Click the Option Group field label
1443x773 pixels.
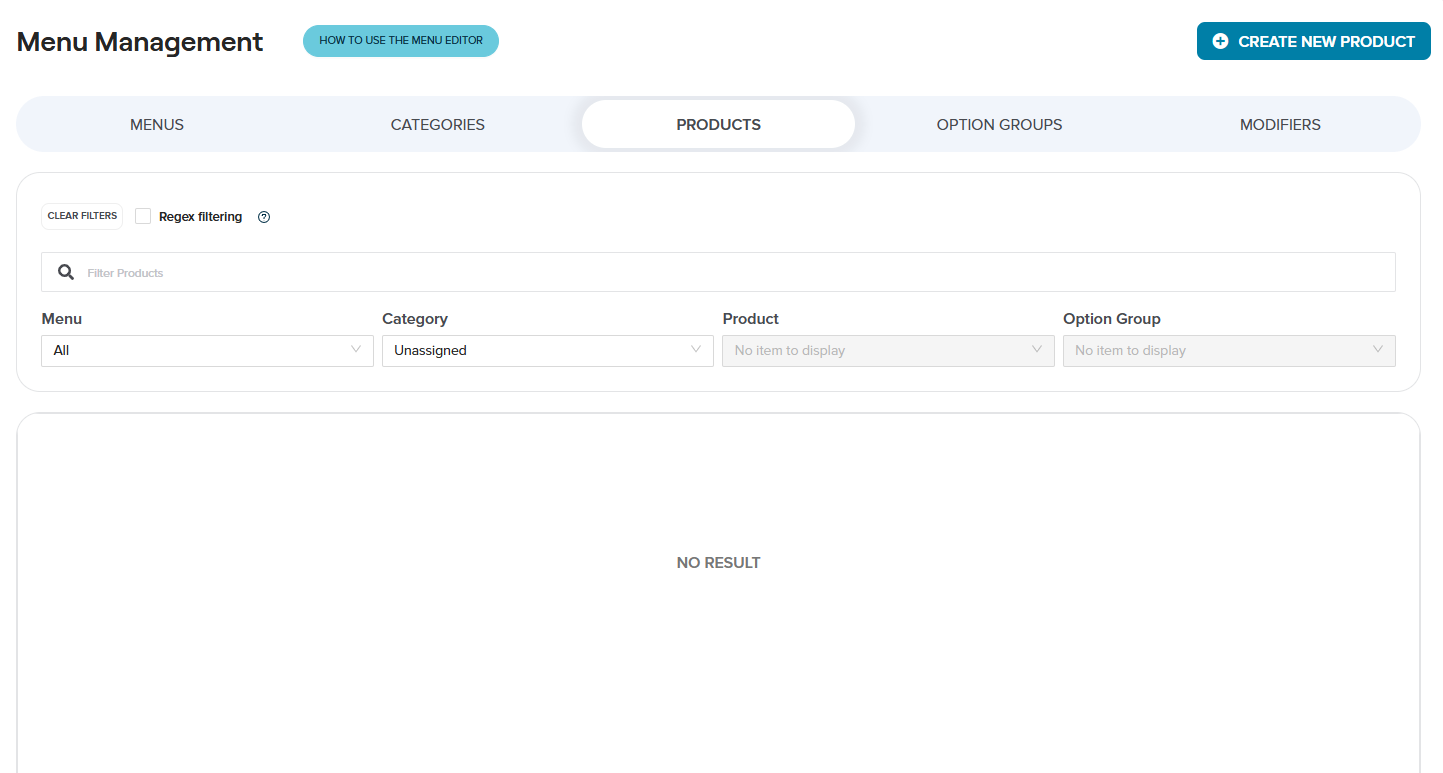[x=1112, y=319]
